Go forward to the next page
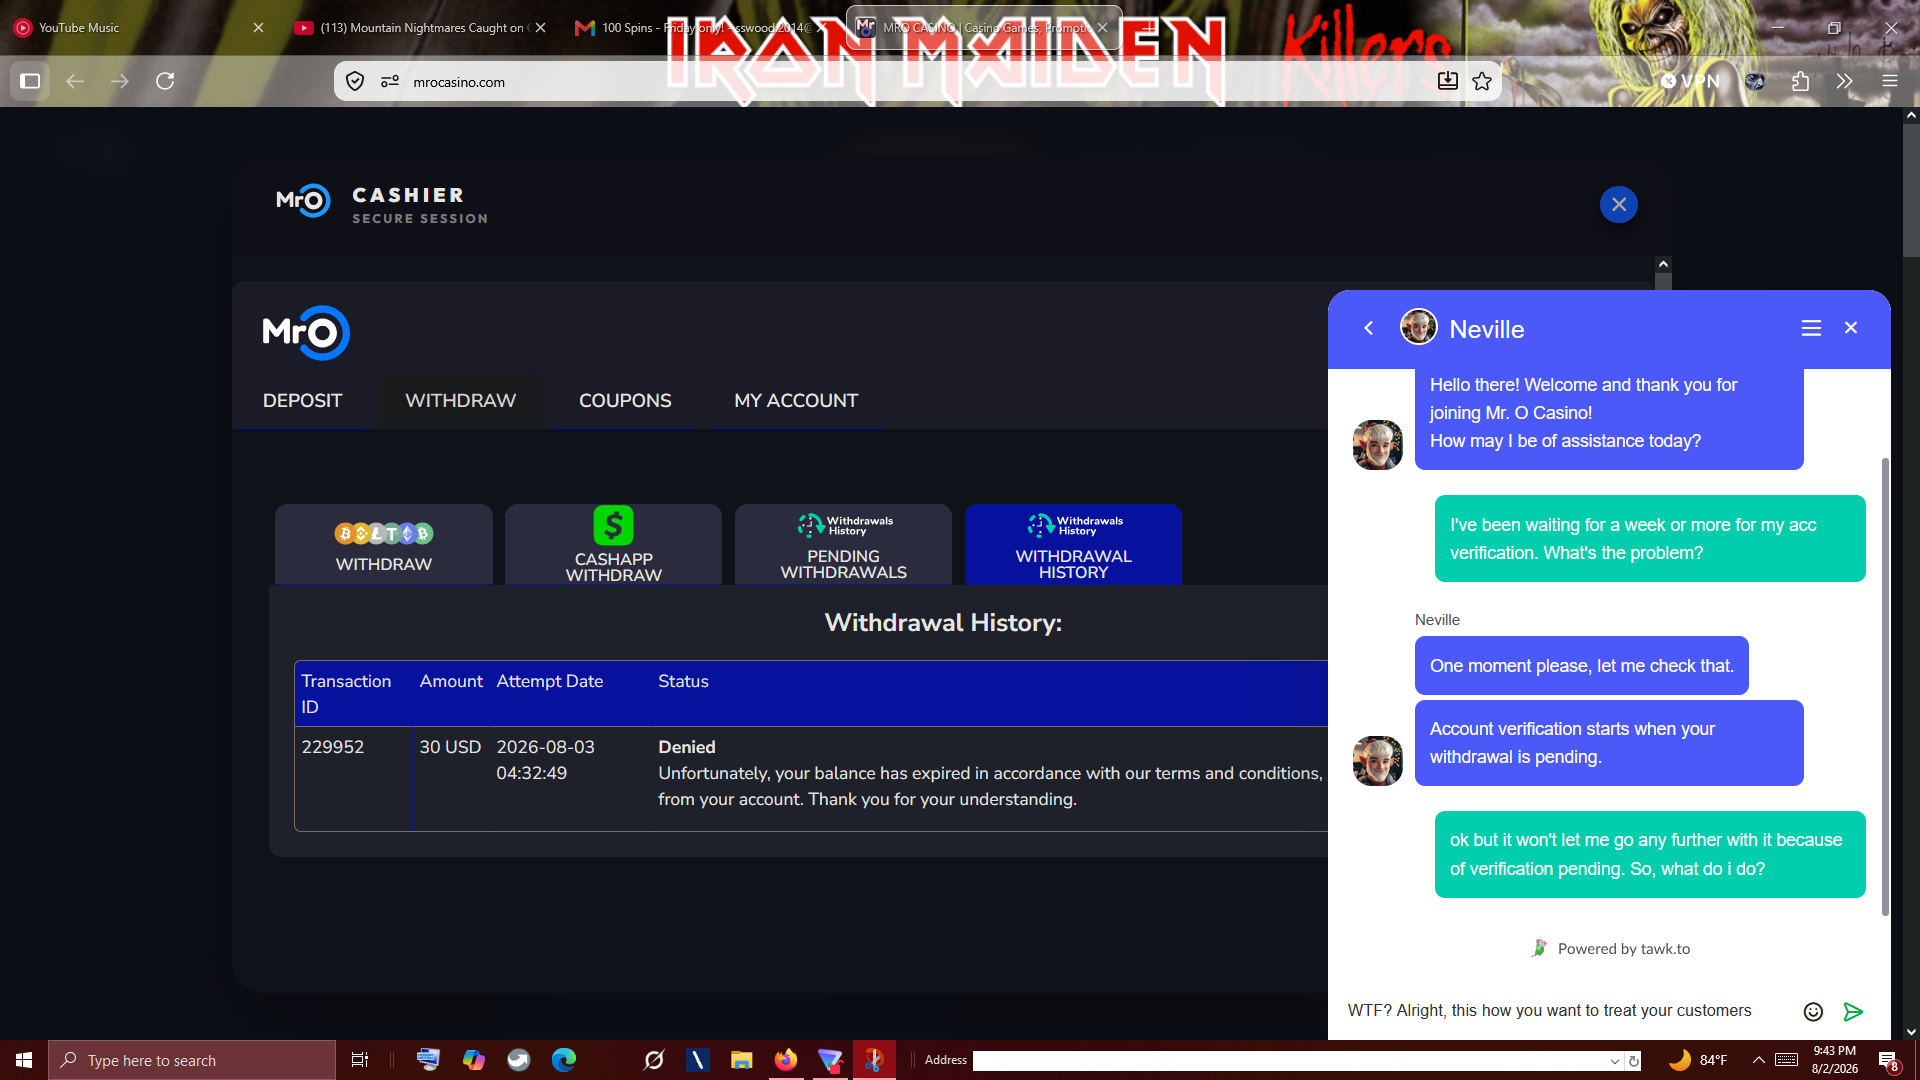Image resolution: width=1920 pixels, height=1080 pixels. click(120, 81)
